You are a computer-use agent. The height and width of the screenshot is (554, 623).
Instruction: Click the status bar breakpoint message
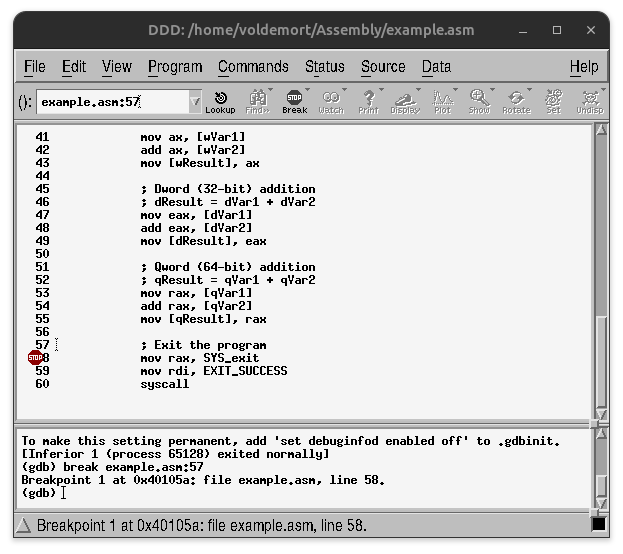click(x=201, y=525)
